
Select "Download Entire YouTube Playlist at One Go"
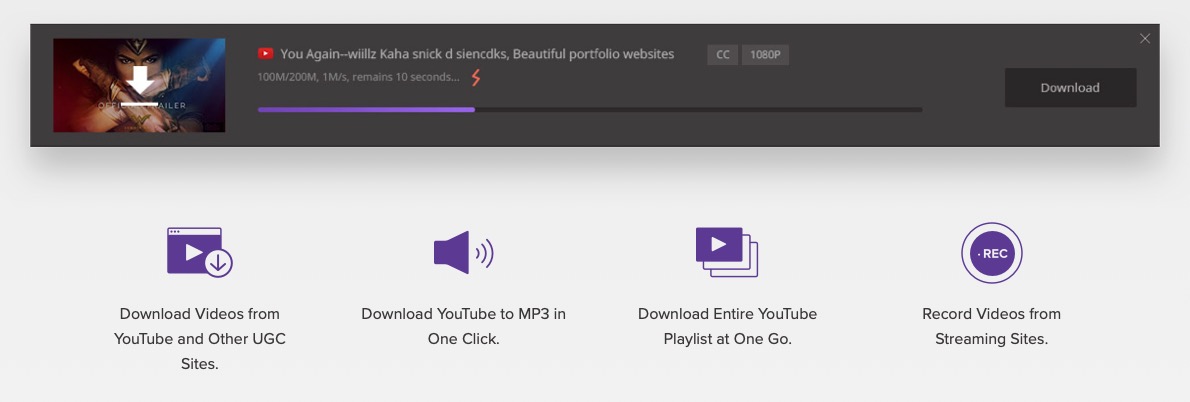(727, 326)
